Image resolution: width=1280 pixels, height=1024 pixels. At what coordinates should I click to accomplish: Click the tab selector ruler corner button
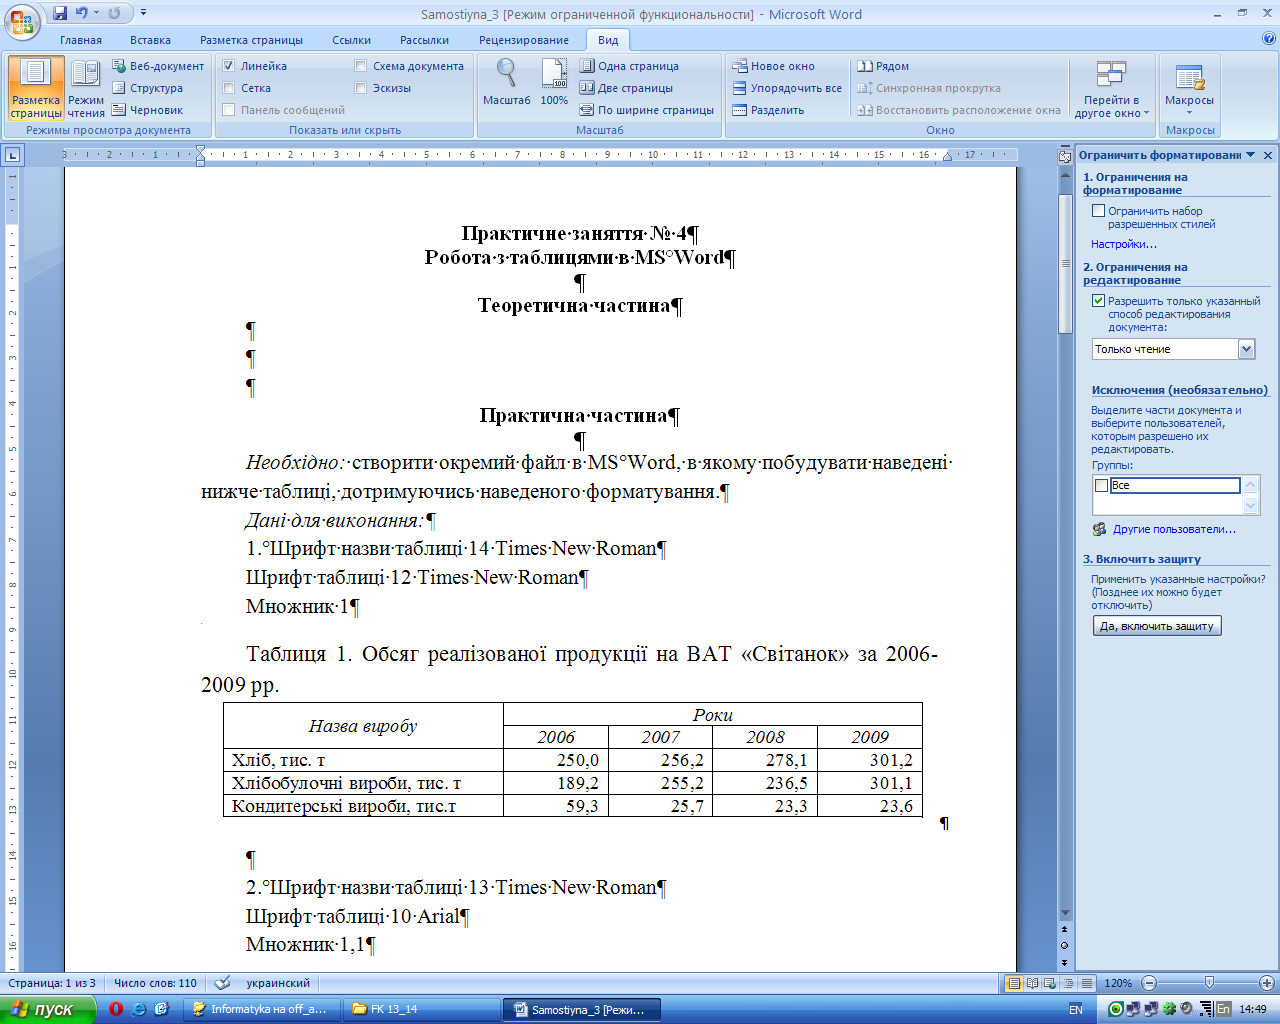click(12, 155)
